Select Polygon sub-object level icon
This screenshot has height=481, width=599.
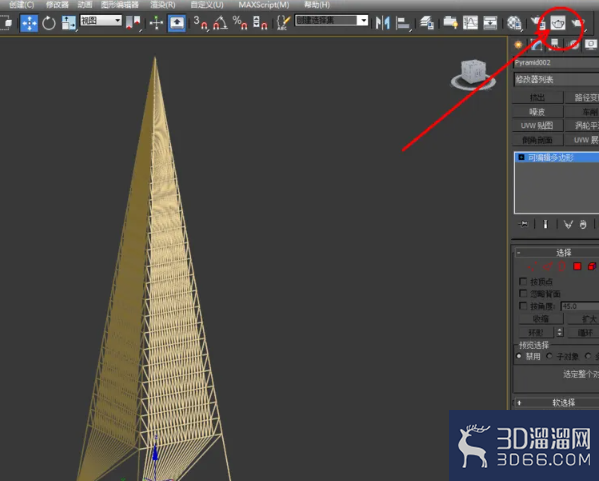[577, 266]
